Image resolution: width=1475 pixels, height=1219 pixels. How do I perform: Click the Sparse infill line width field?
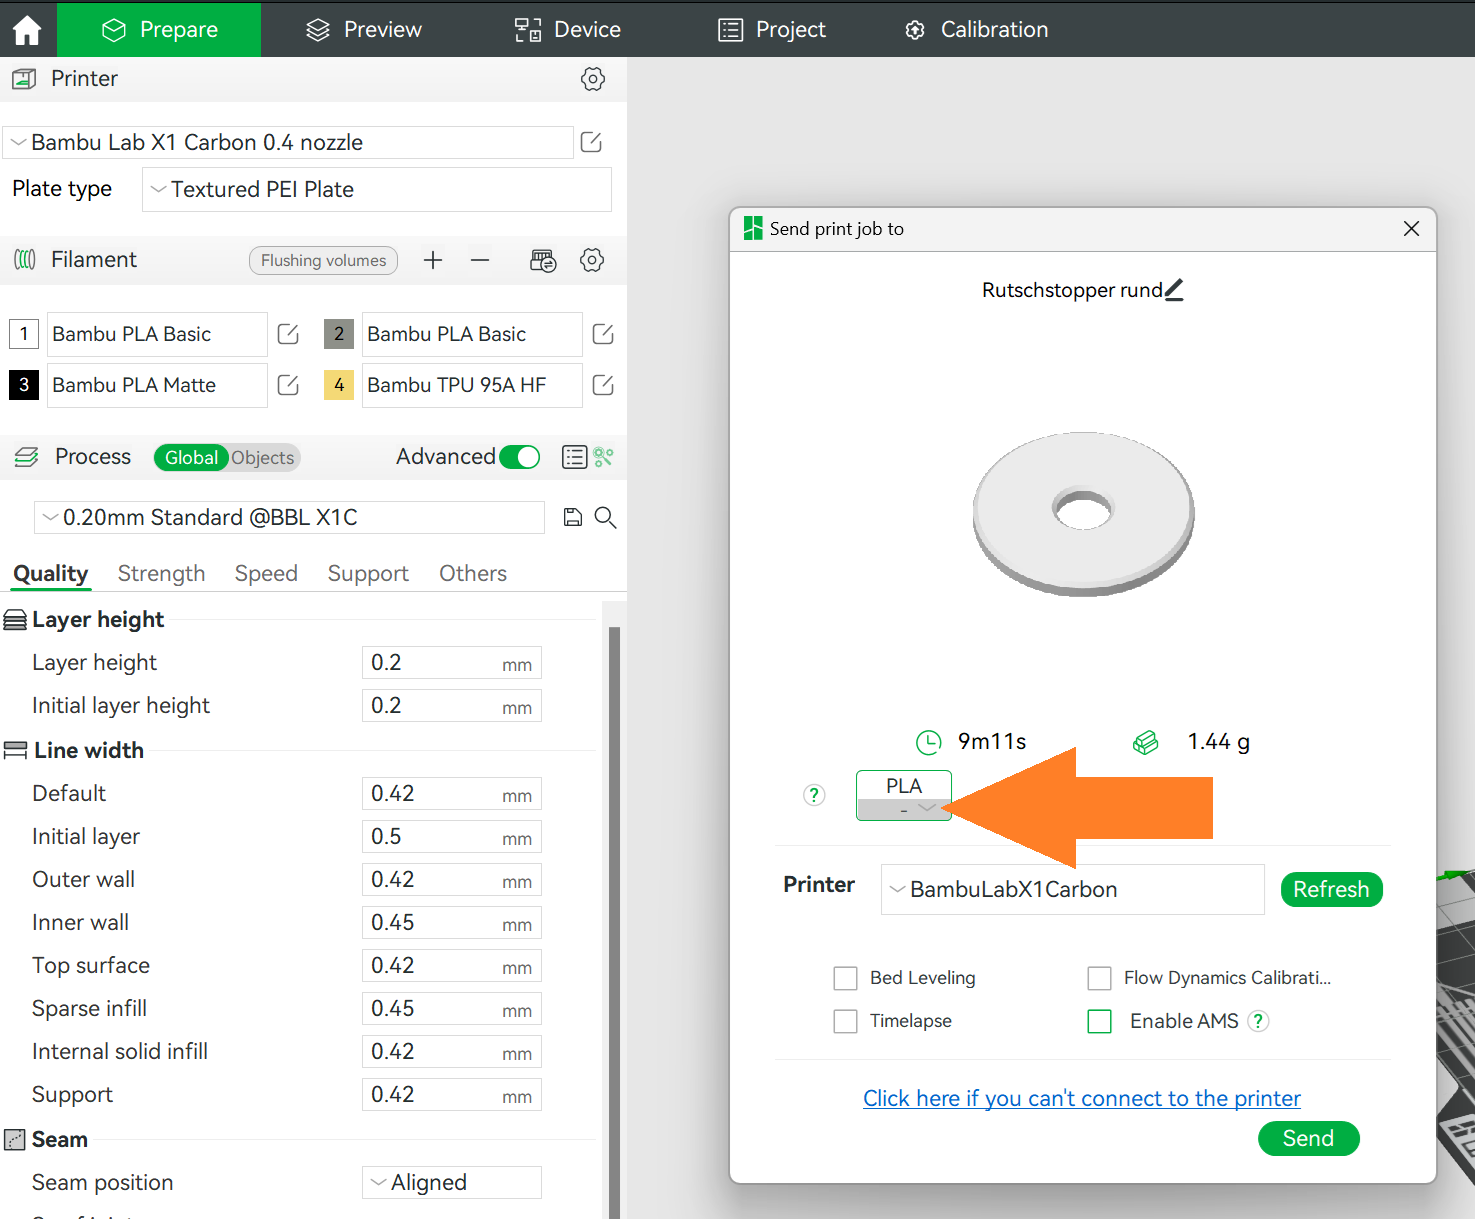(x=452, y=1008)
